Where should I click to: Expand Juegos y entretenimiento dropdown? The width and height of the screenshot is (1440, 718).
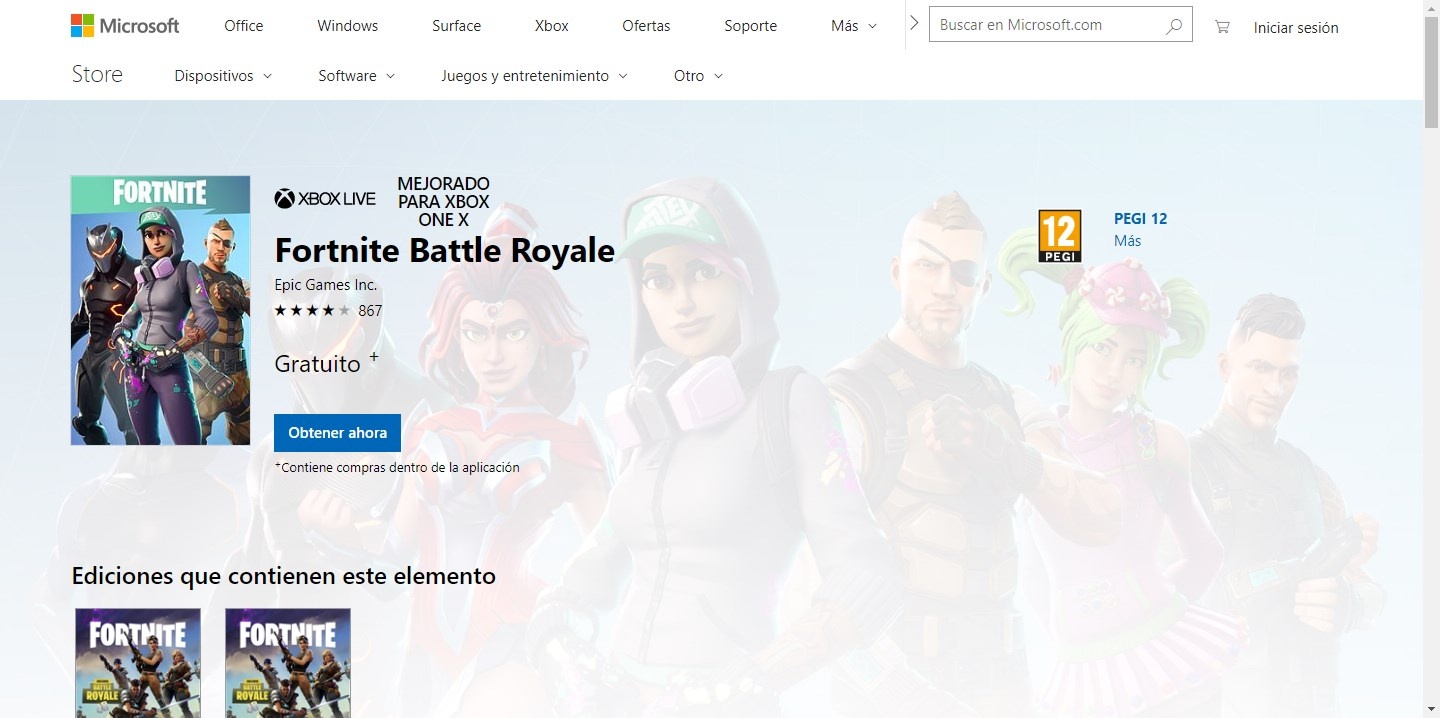point(534,76)
